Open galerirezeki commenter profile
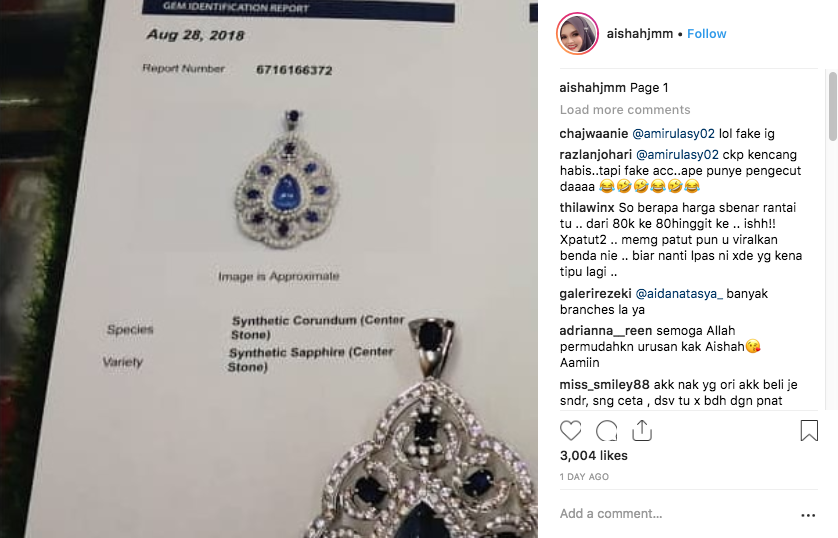 pyautogui.click(x=595, y=293)
